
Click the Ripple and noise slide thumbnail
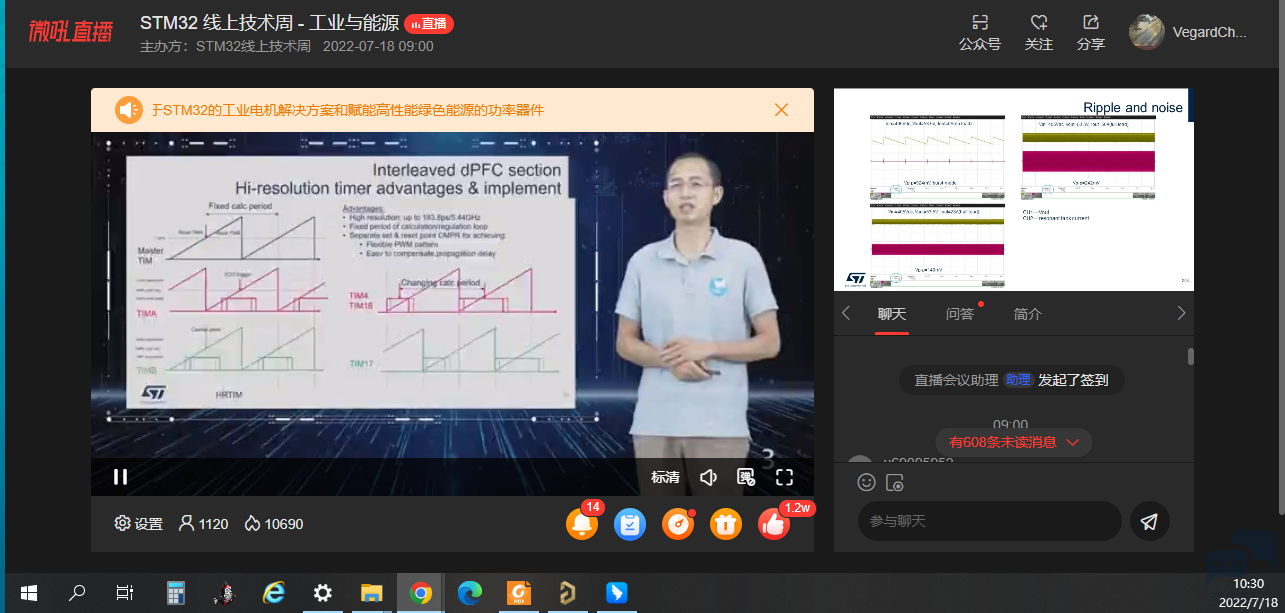1012,190
